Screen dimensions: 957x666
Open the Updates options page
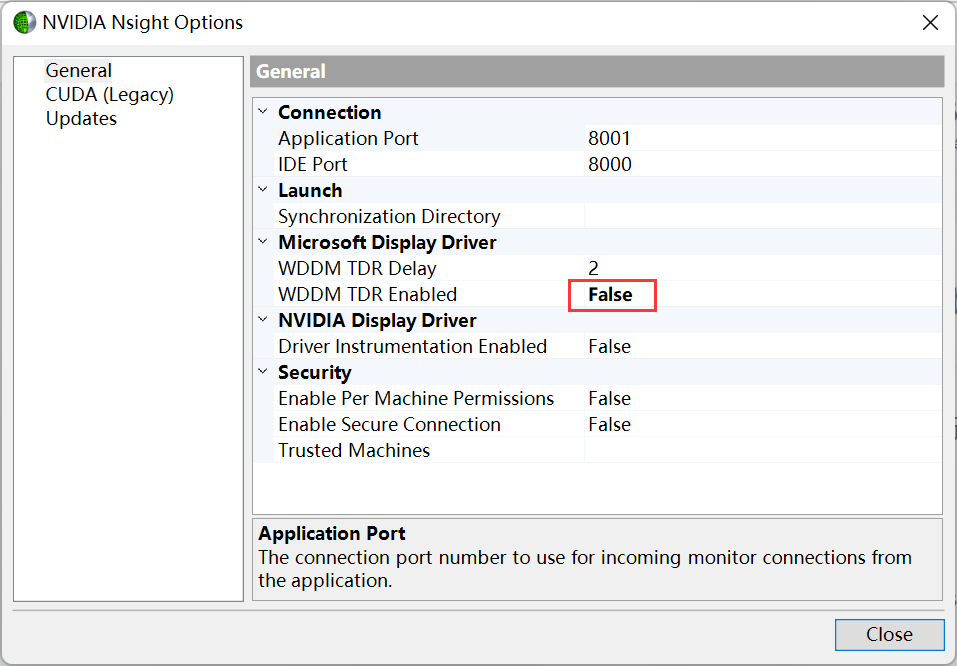[x=81, y=118]
